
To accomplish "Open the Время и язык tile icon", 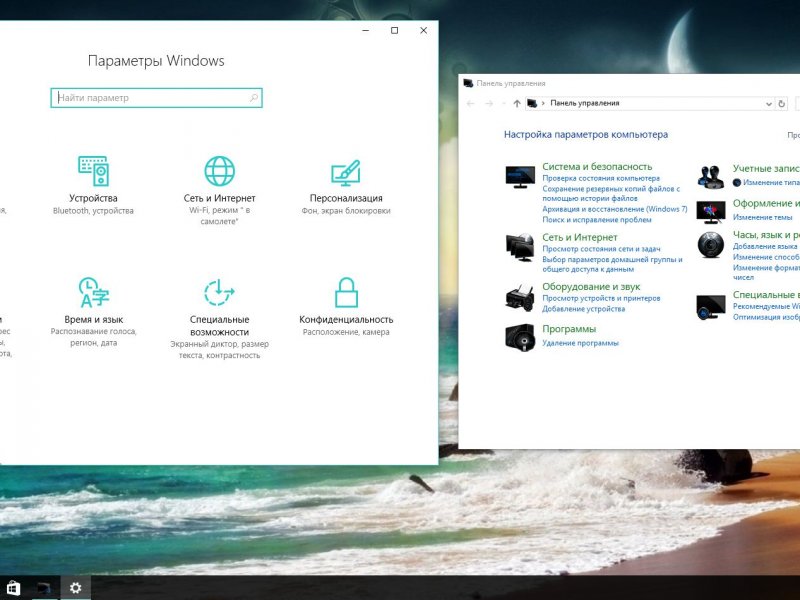I will (x=93, y=292).
